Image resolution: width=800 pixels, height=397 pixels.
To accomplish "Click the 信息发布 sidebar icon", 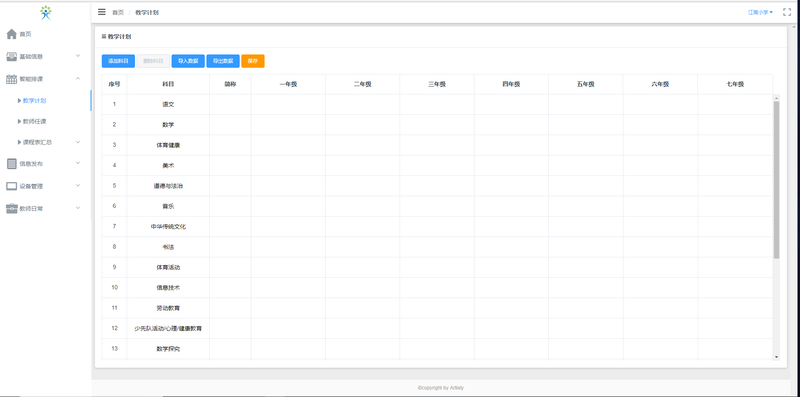I will 12,164.
